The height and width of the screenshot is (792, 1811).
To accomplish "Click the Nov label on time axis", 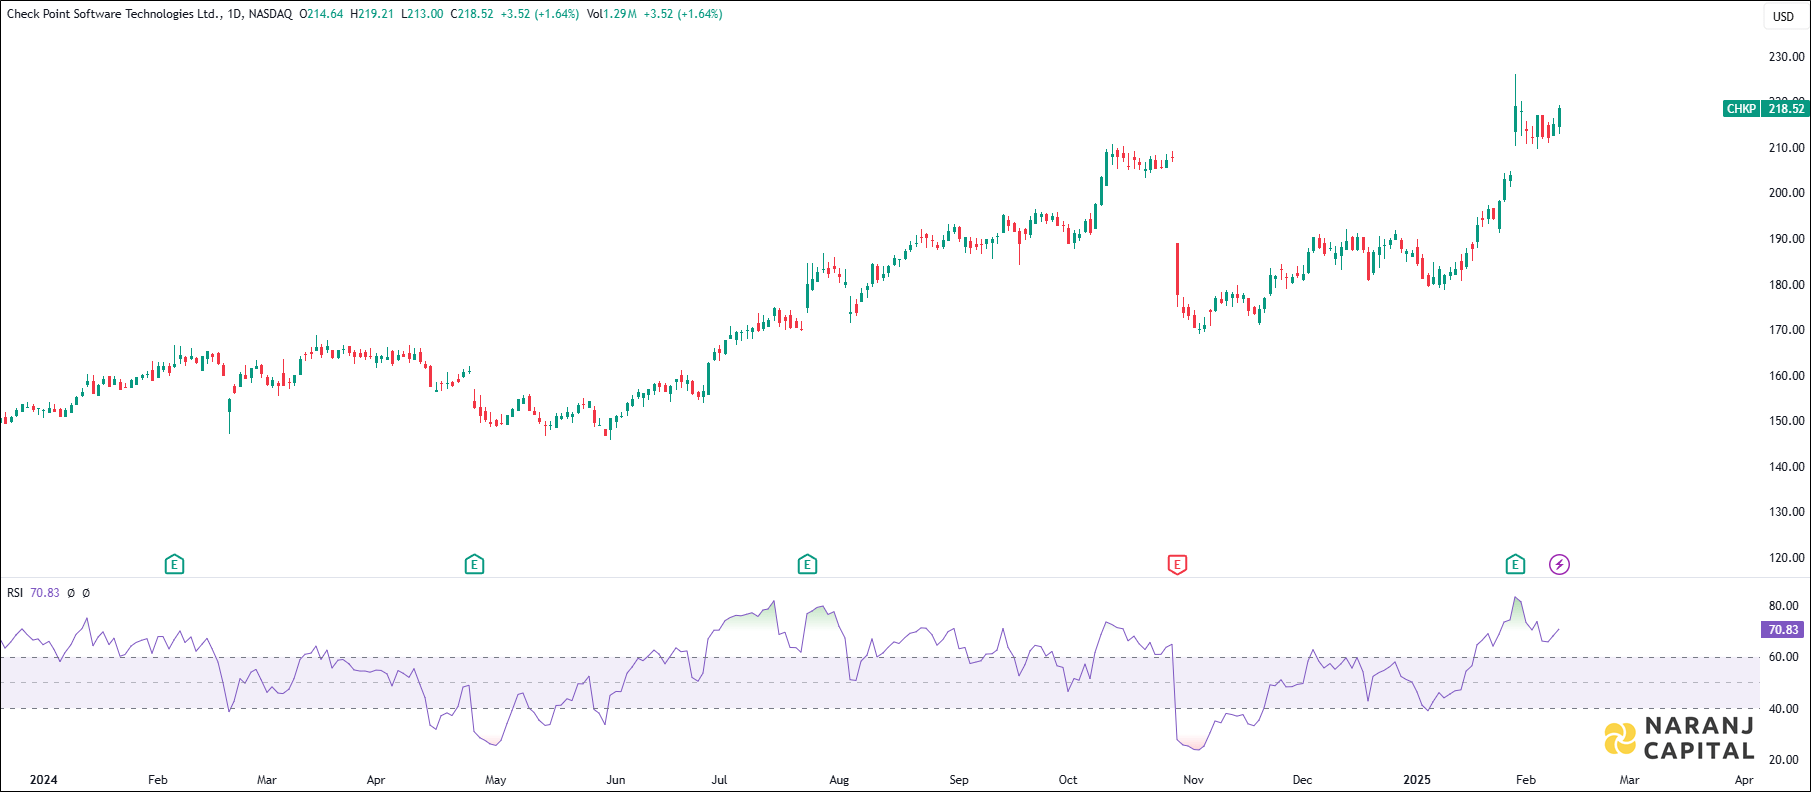I will [1193, 780].
